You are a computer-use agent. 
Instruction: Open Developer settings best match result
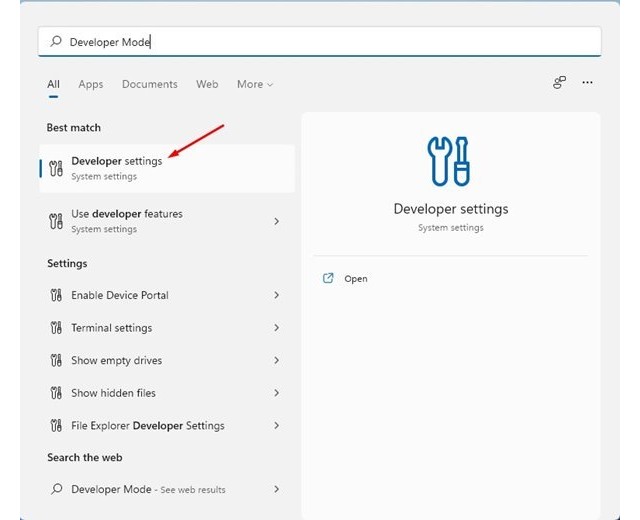point(167,168)
